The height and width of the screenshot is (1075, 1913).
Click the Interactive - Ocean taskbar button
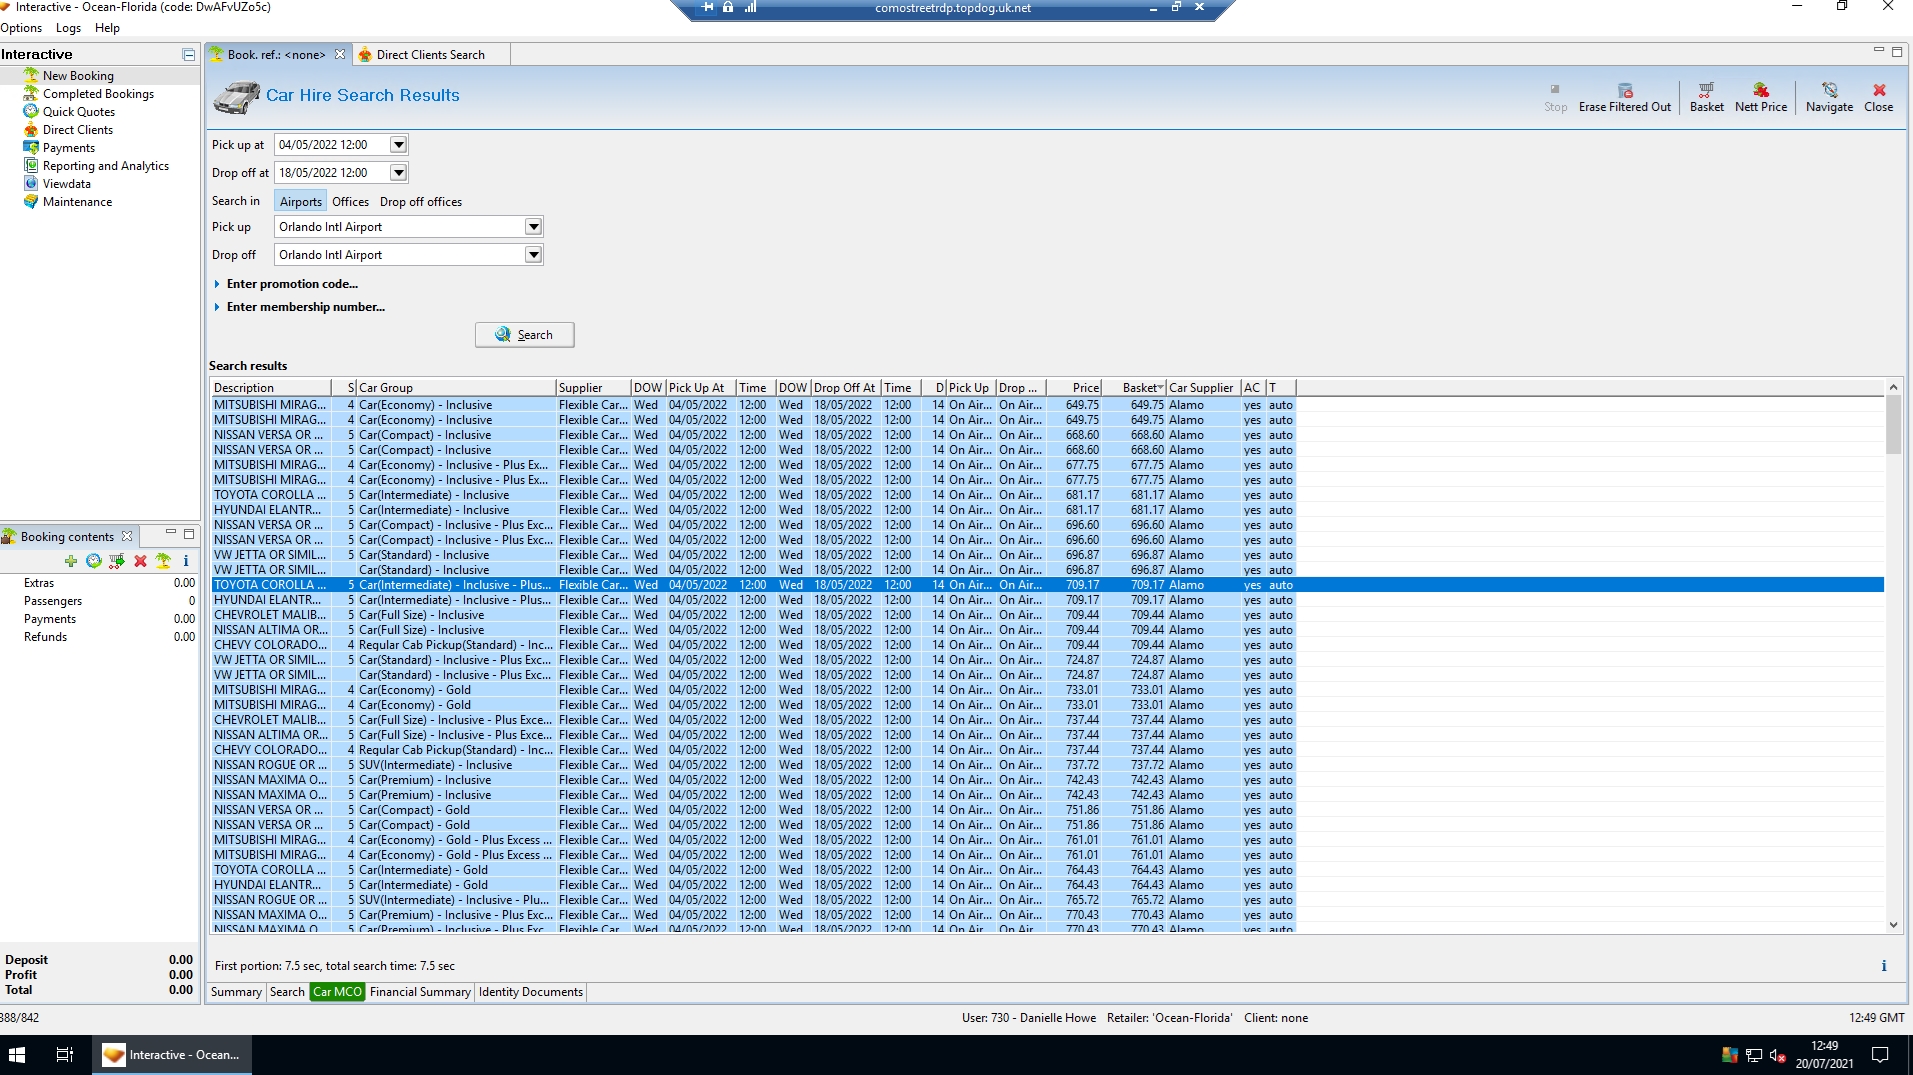click(172, 1055)
